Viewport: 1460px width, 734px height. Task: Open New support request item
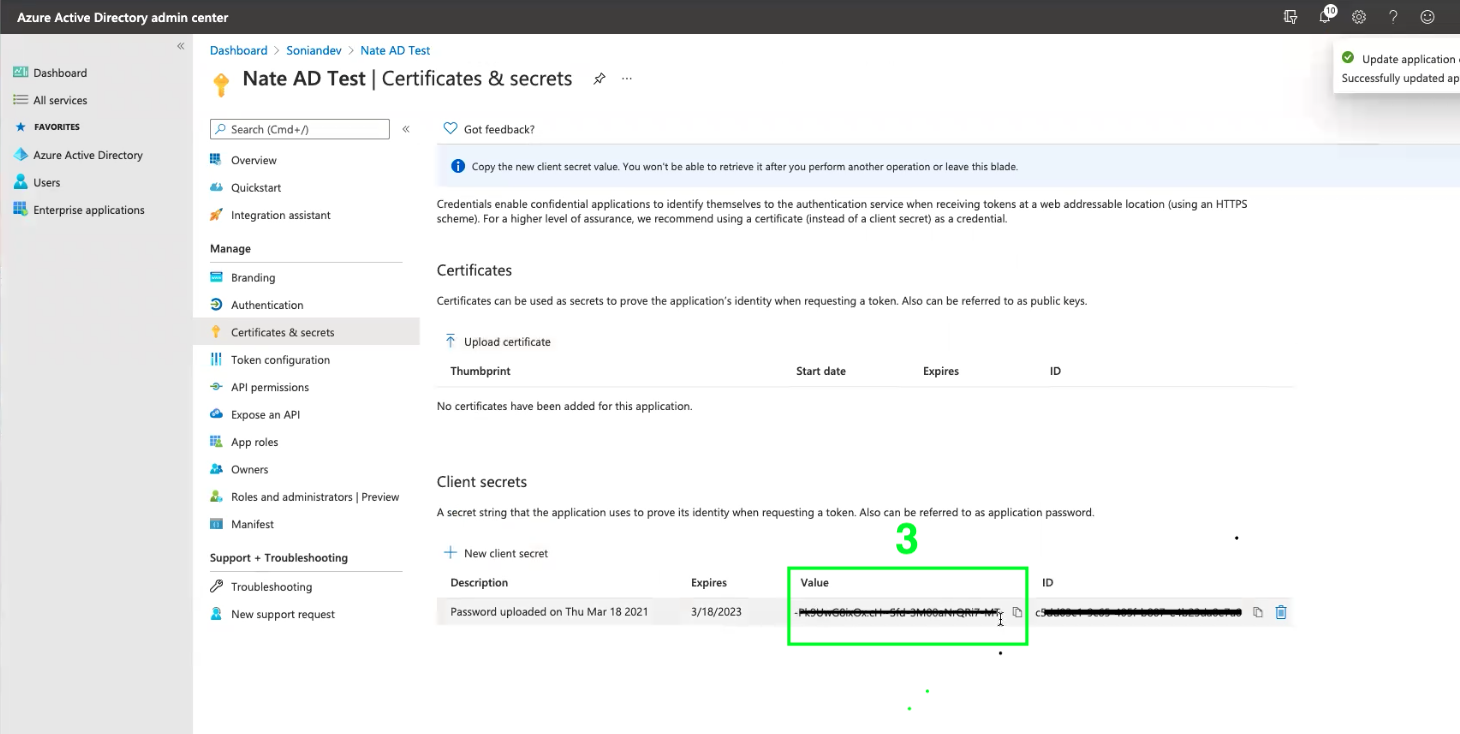[282, 614]
